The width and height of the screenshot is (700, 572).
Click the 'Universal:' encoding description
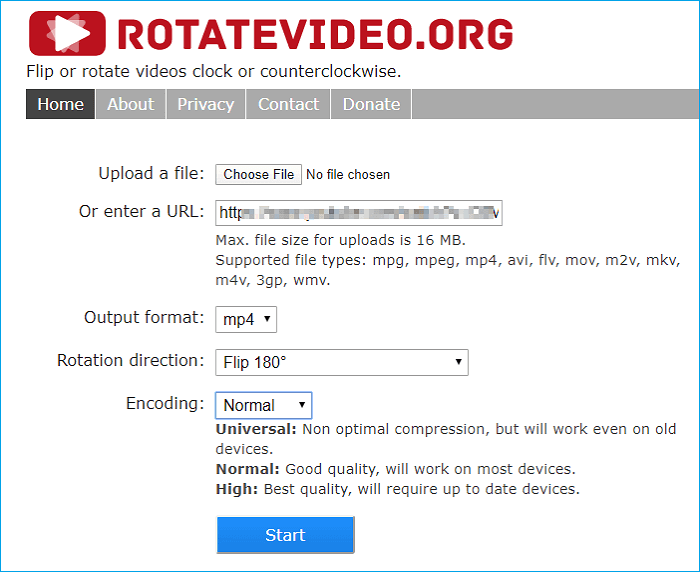[x=446, y=439]
